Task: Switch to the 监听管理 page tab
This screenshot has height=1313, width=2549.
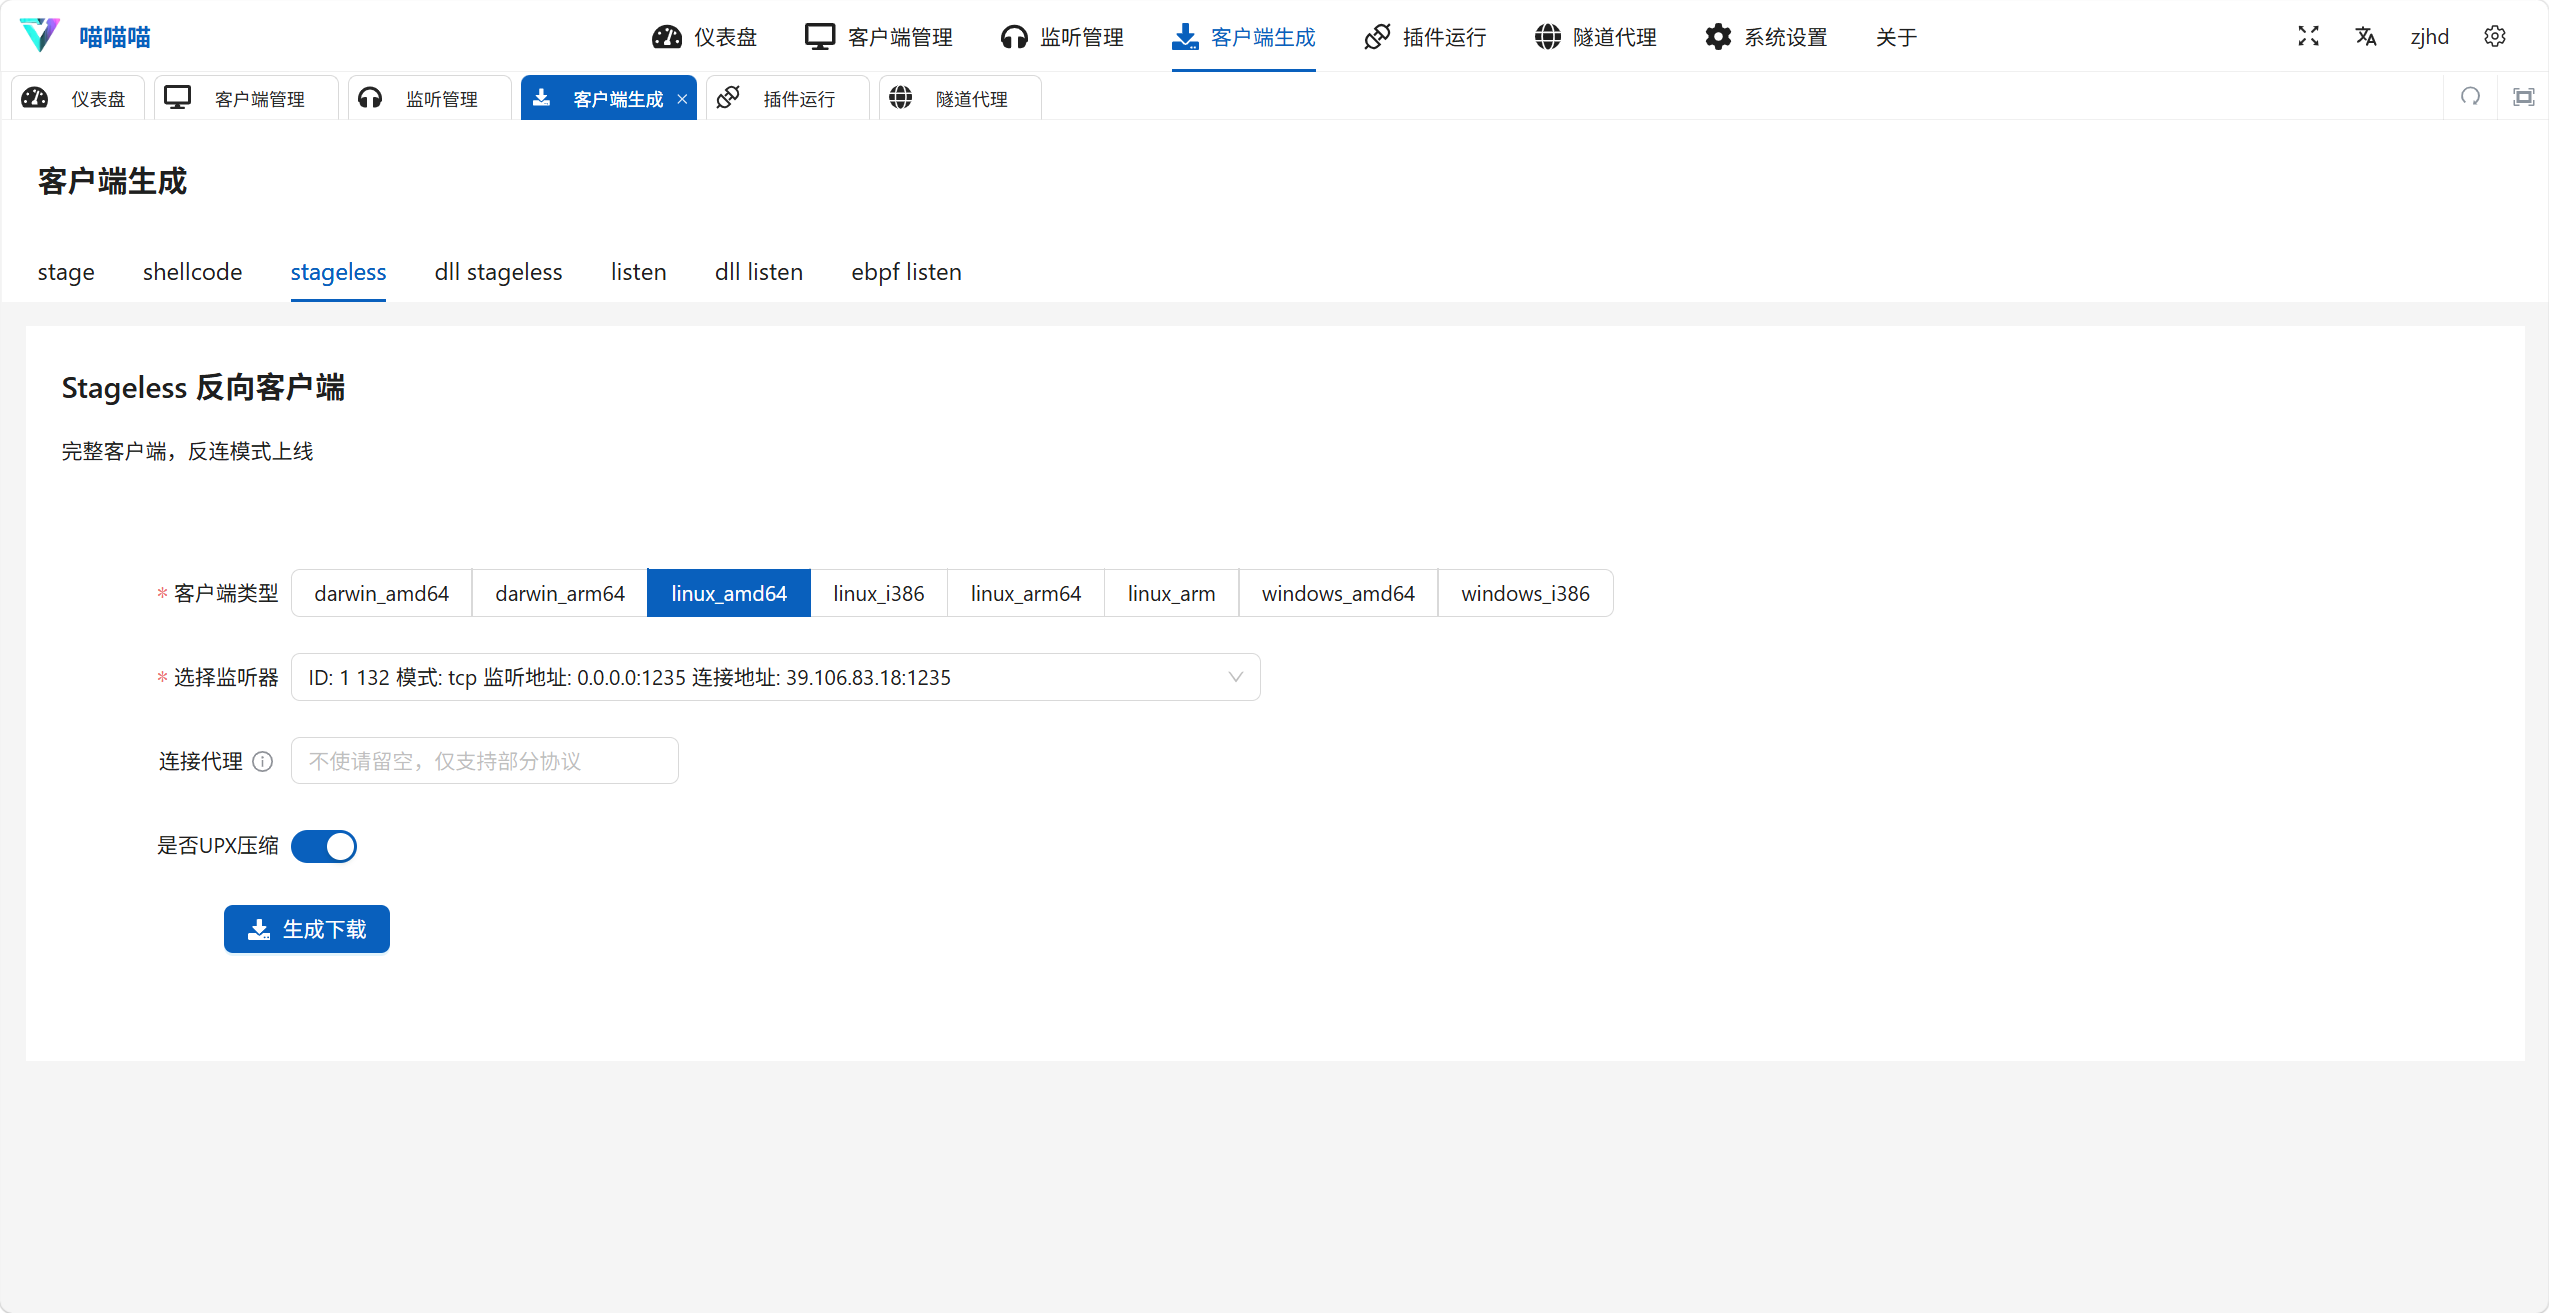Action: (430, 98)
